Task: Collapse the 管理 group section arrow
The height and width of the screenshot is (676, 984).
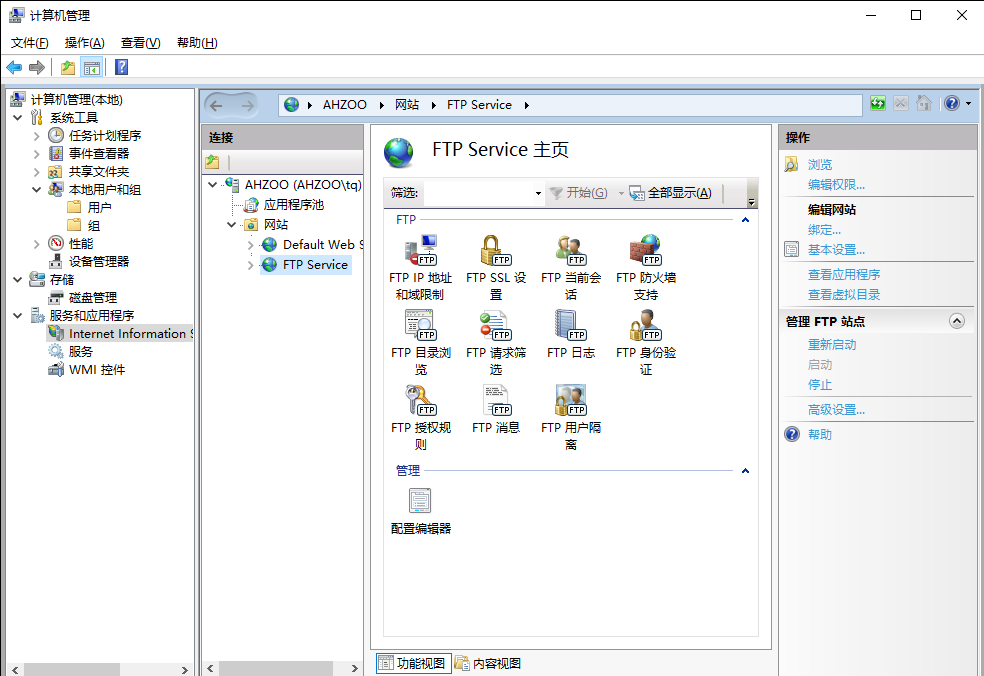Action: [x=745, y=471]
